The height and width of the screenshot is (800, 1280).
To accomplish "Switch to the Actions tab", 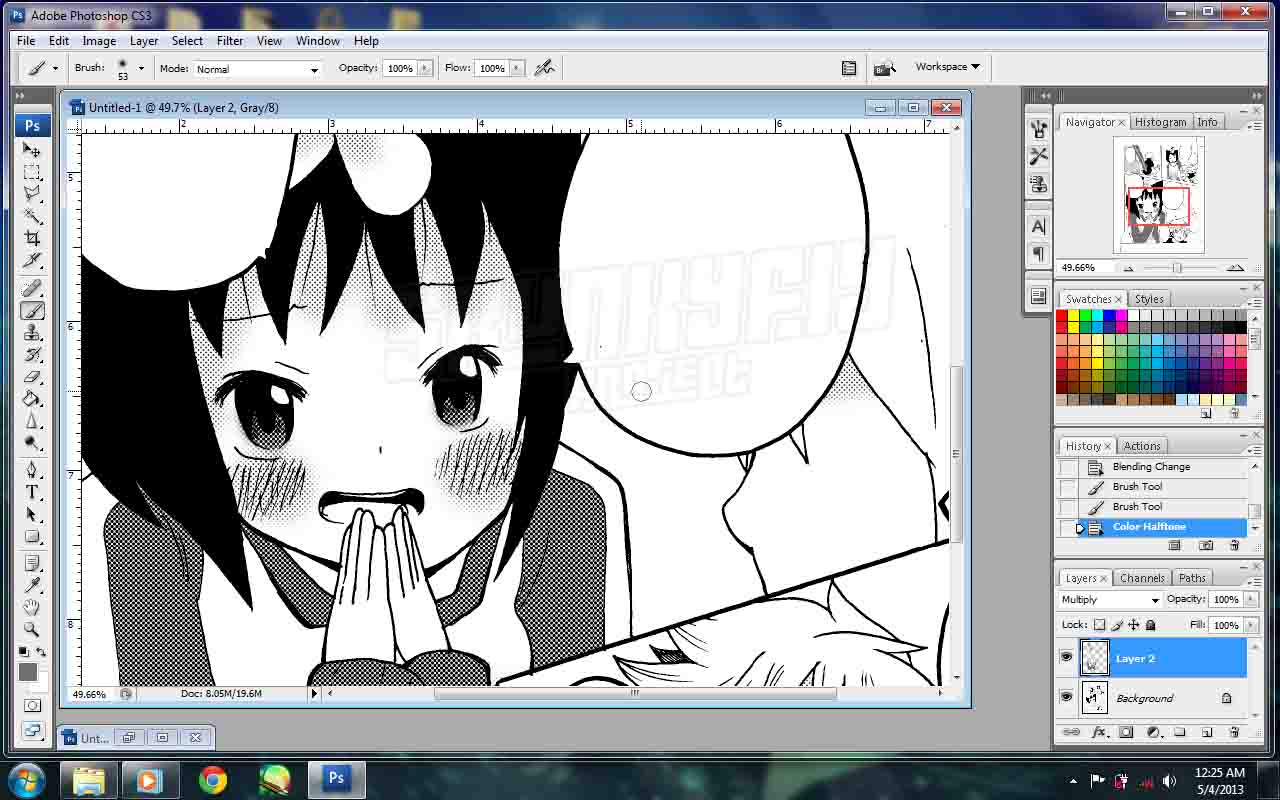I will (1141, 446).
